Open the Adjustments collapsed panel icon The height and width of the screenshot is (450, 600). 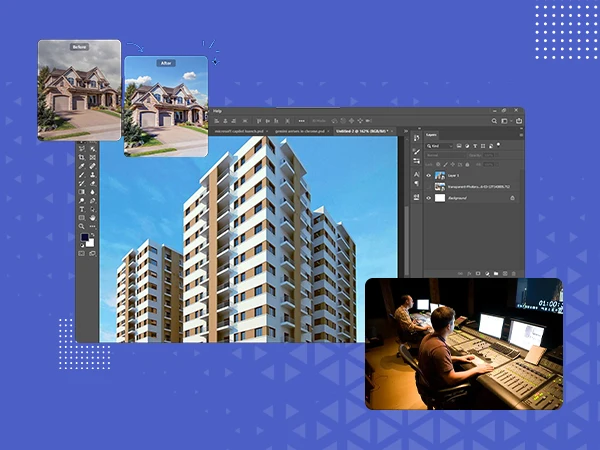[x=416, y=161]
